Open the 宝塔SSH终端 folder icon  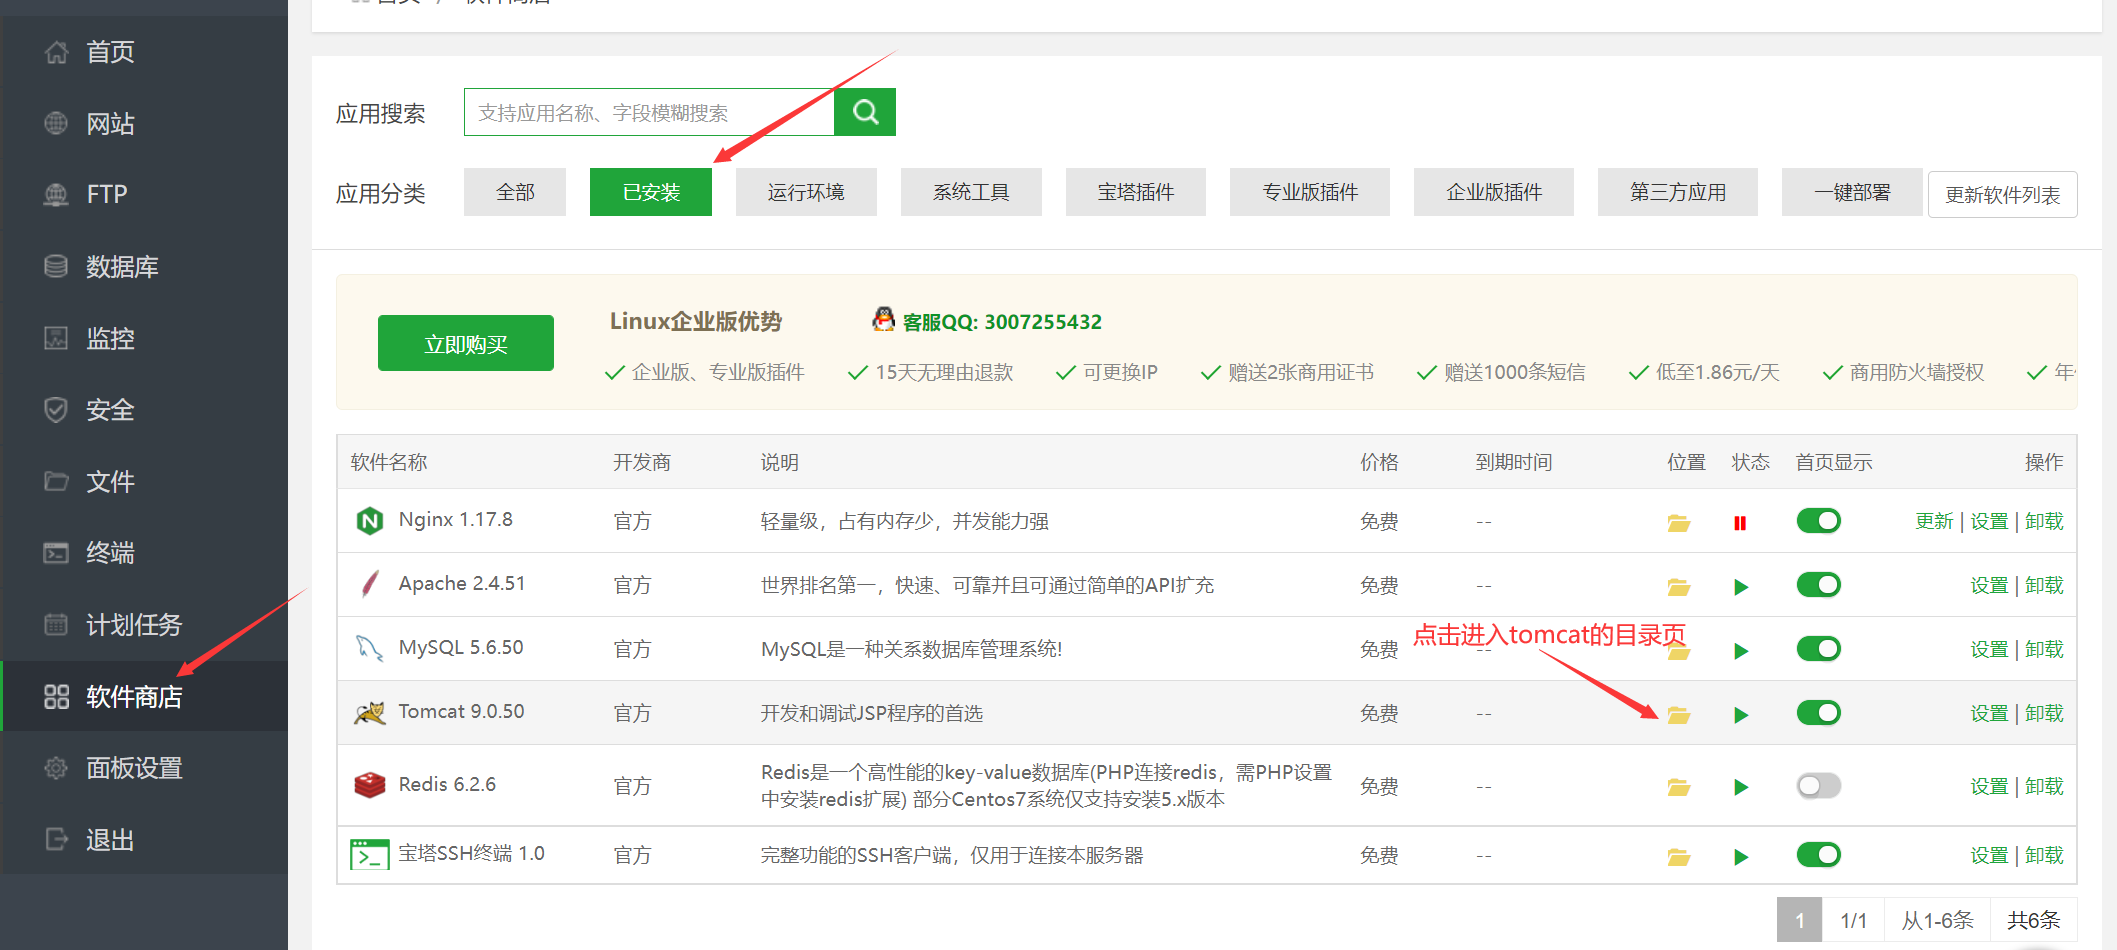pyautogui.click(x=1678, y=856)
